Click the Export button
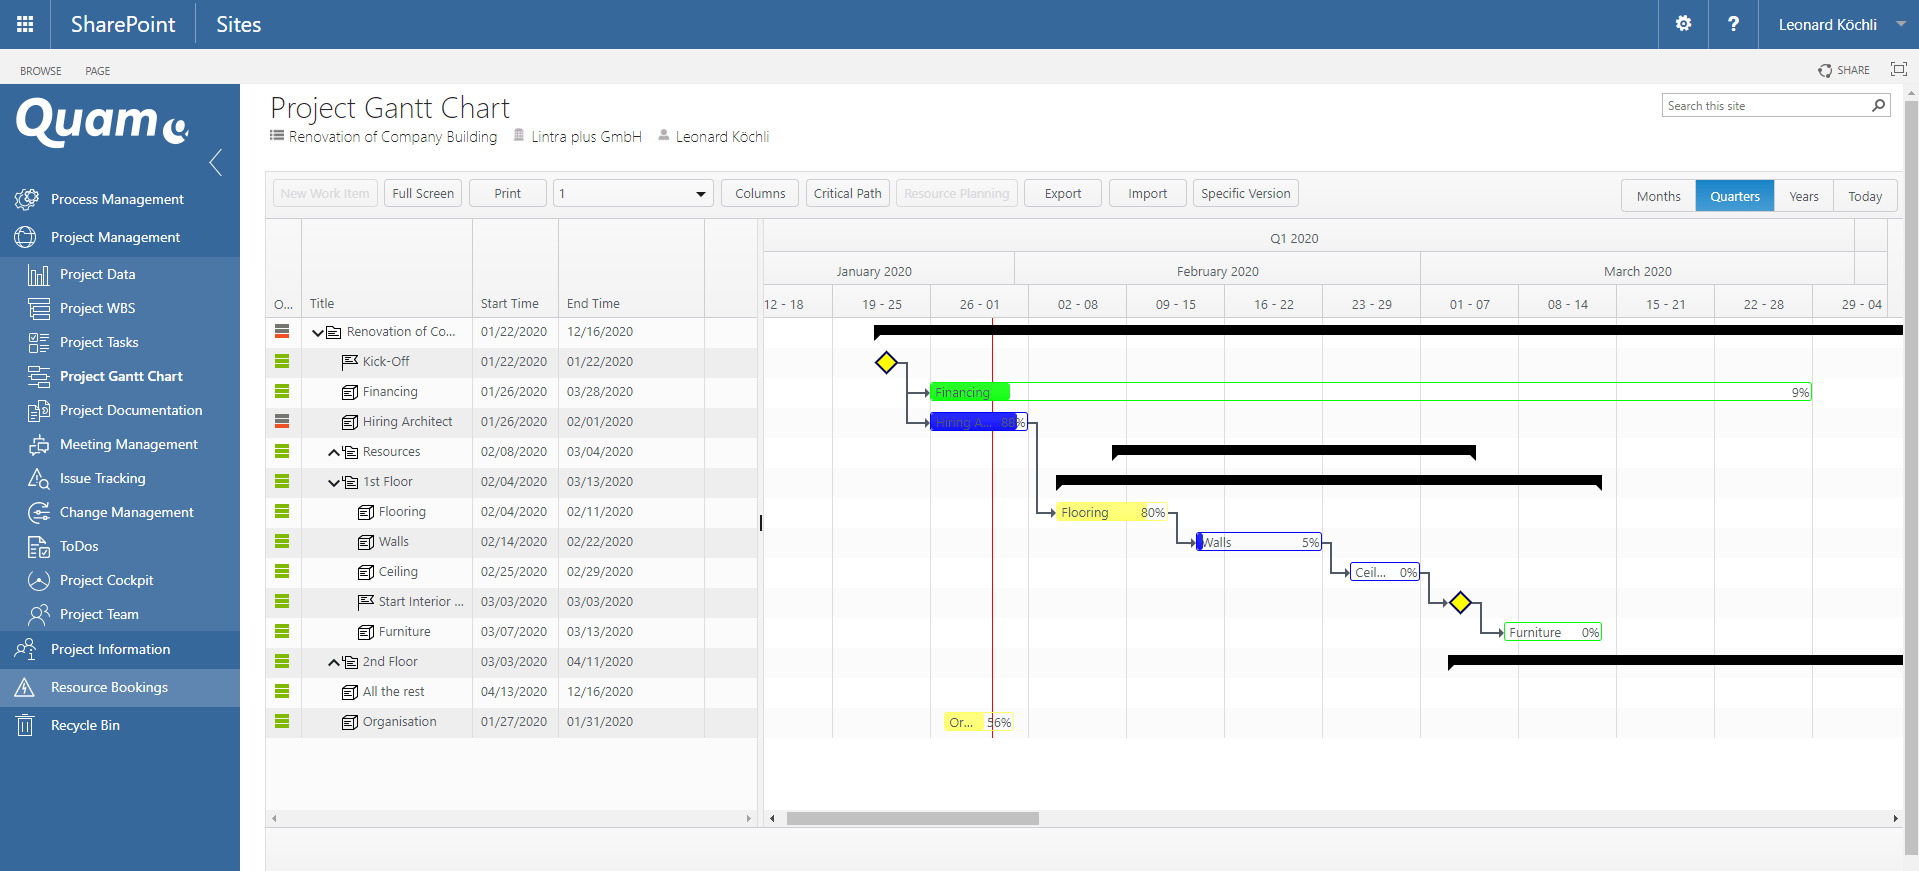This screenshot has height=871, width=1919. 1062,193
